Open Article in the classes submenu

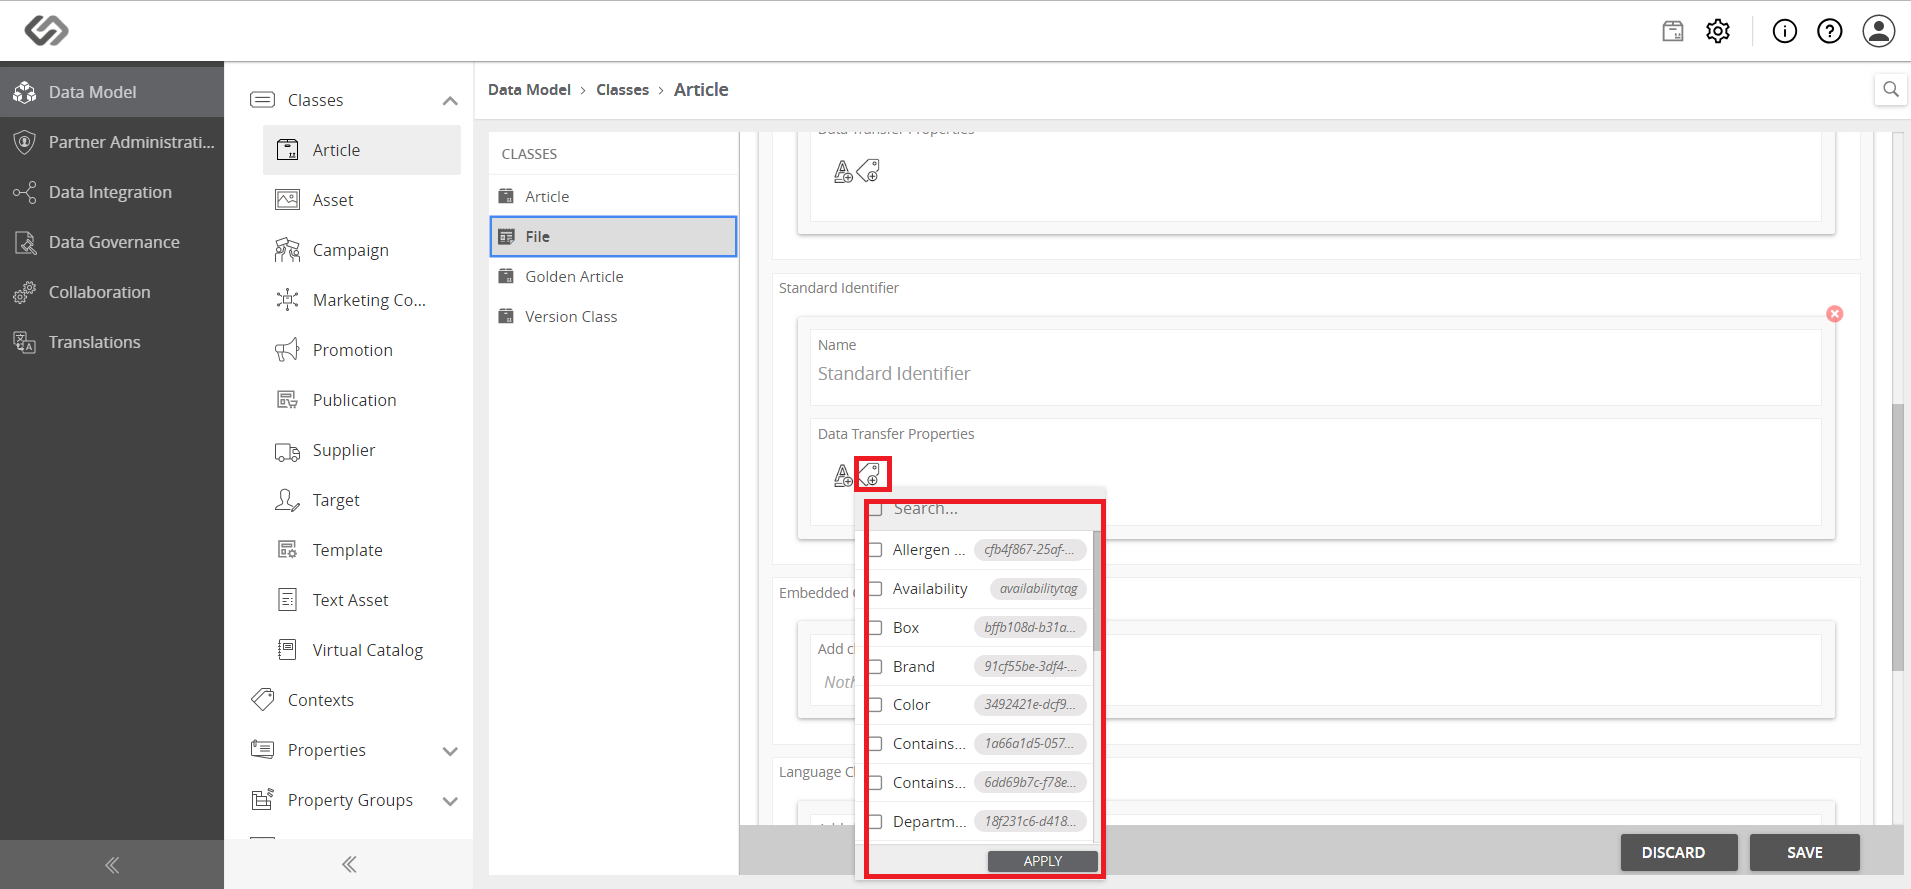(362, 150)
